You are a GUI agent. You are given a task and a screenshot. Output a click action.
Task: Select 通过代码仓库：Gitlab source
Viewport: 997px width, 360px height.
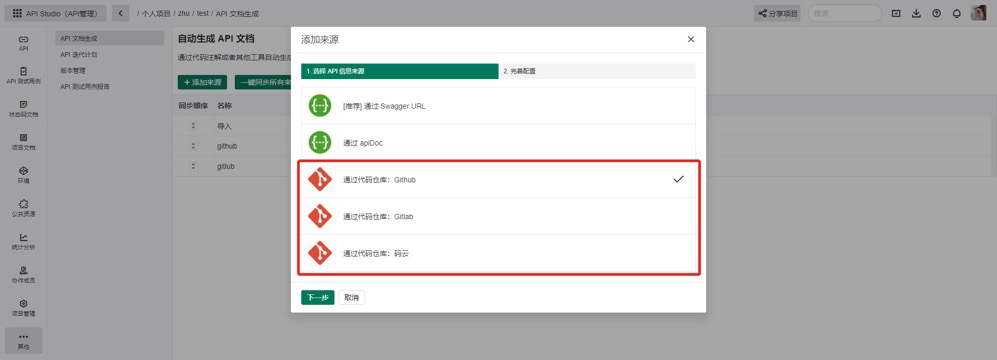(498, 217)
